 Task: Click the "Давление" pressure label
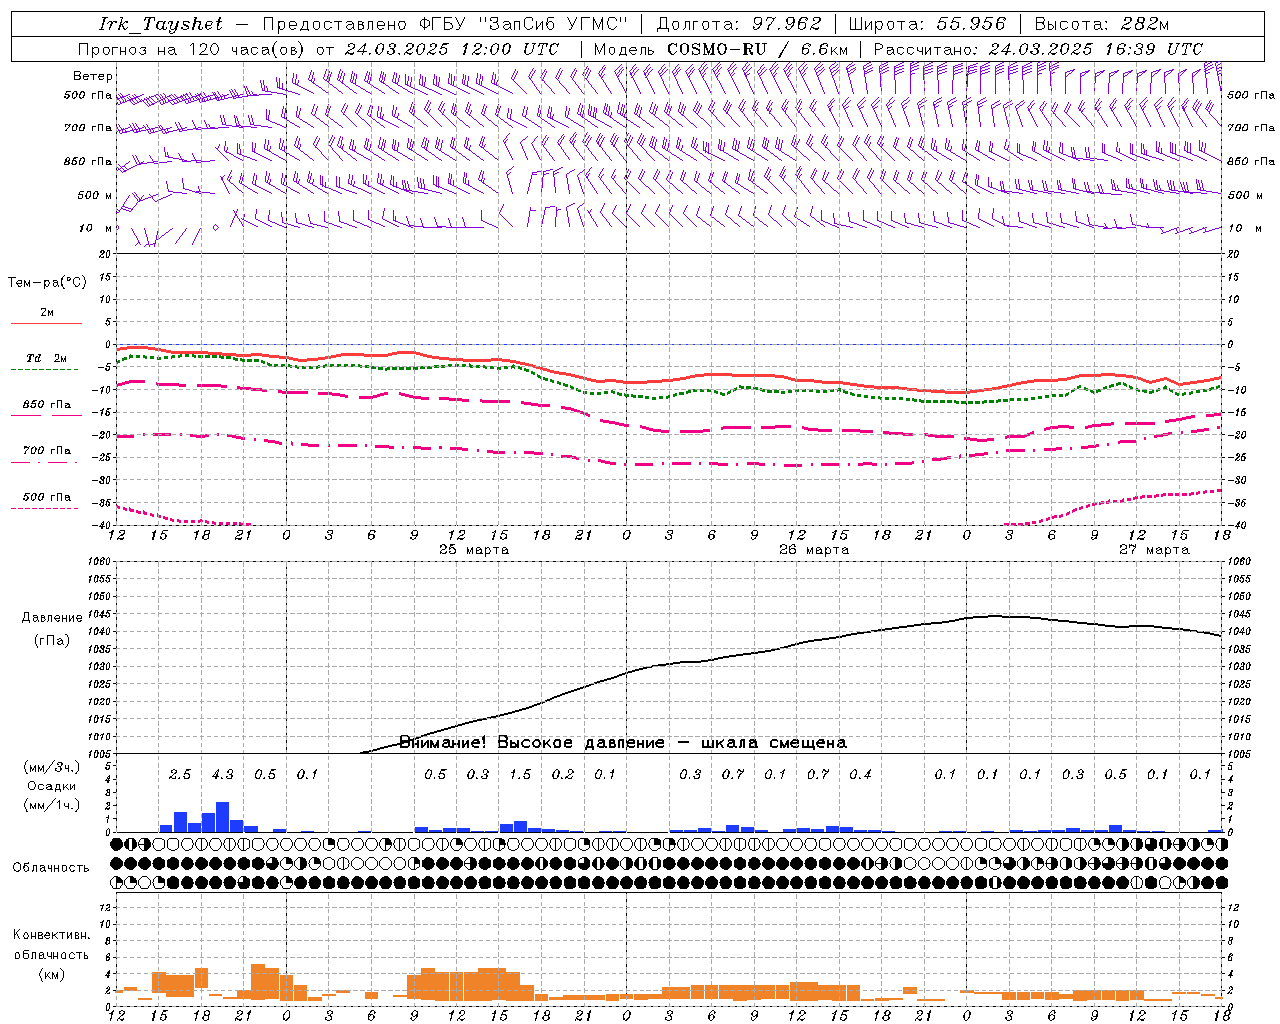point(51,618)
